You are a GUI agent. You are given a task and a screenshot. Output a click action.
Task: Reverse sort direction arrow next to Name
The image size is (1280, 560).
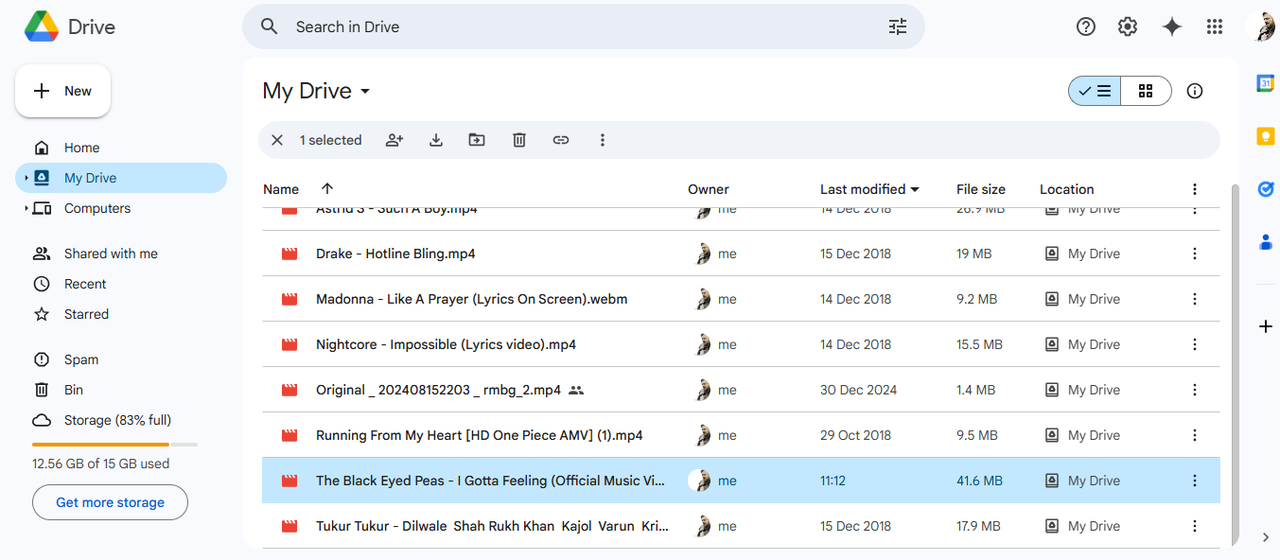click(x=327, y=188)
